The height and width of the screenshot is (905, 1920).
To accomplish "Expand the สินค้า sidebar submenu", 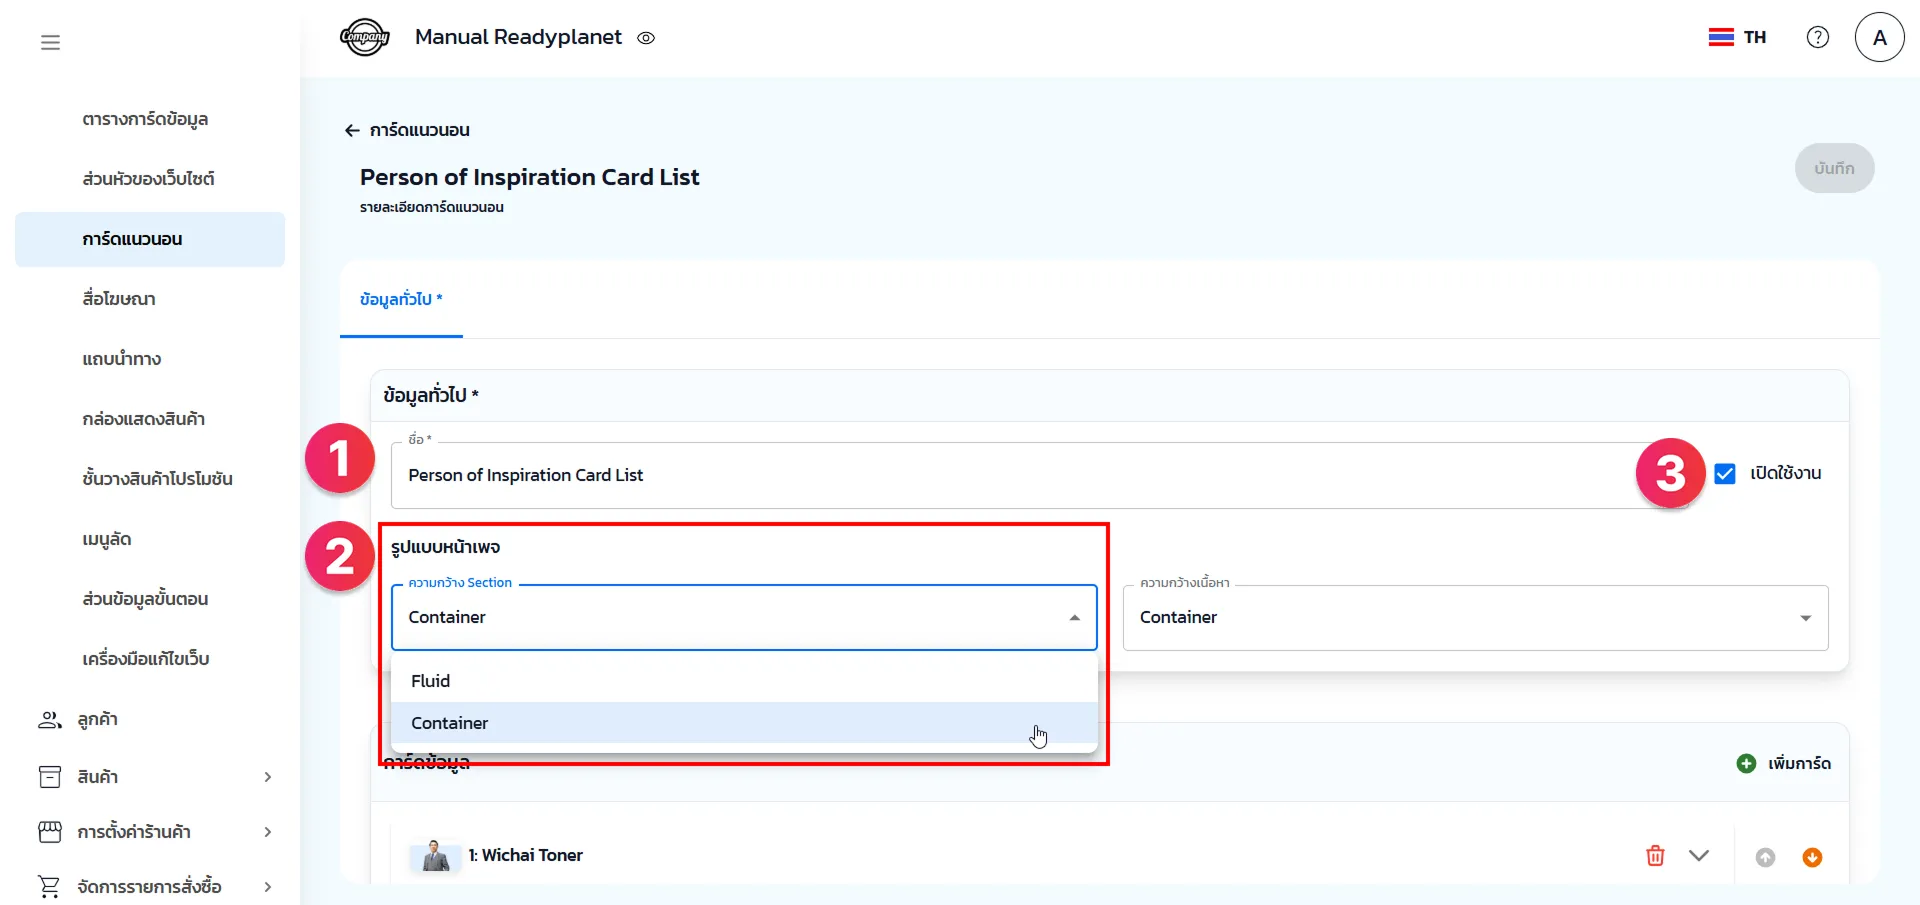I will point(267,777).
